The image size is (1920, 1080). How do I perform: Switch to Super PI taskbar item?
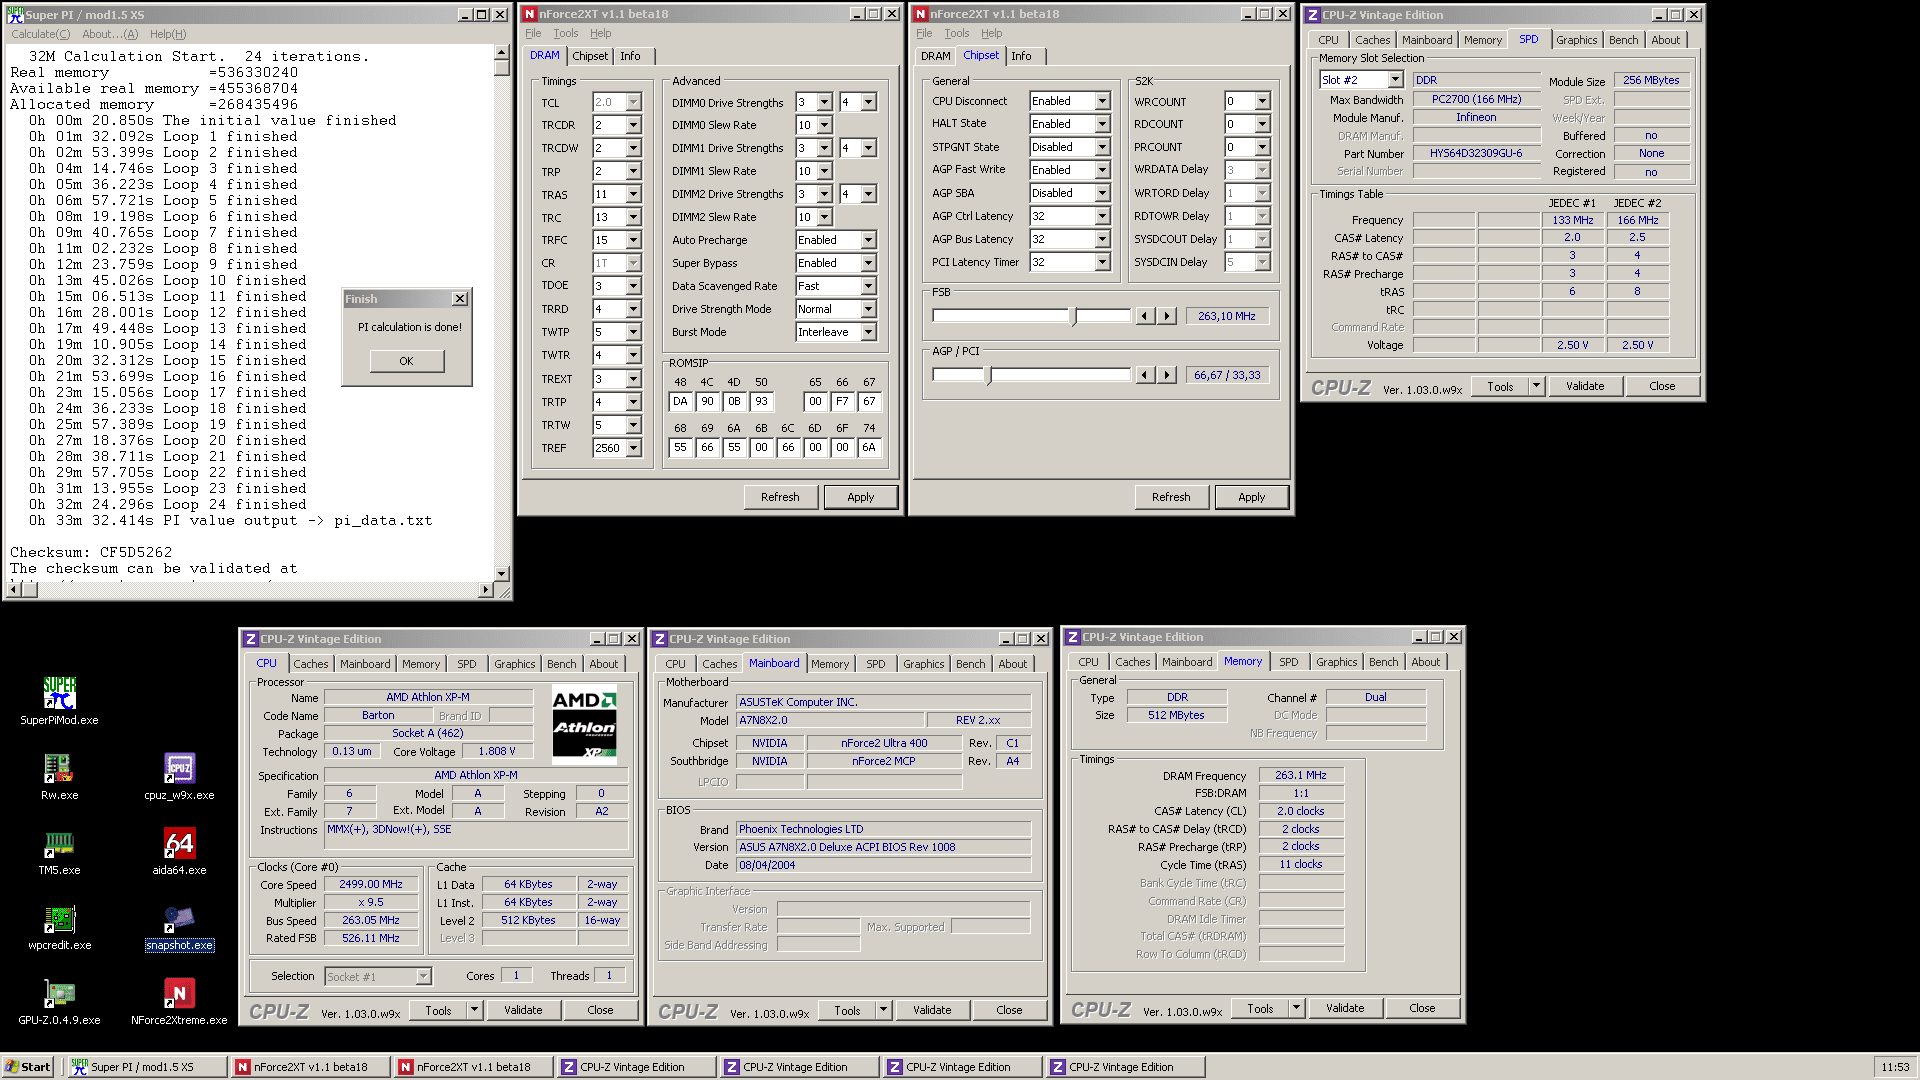148,1067
